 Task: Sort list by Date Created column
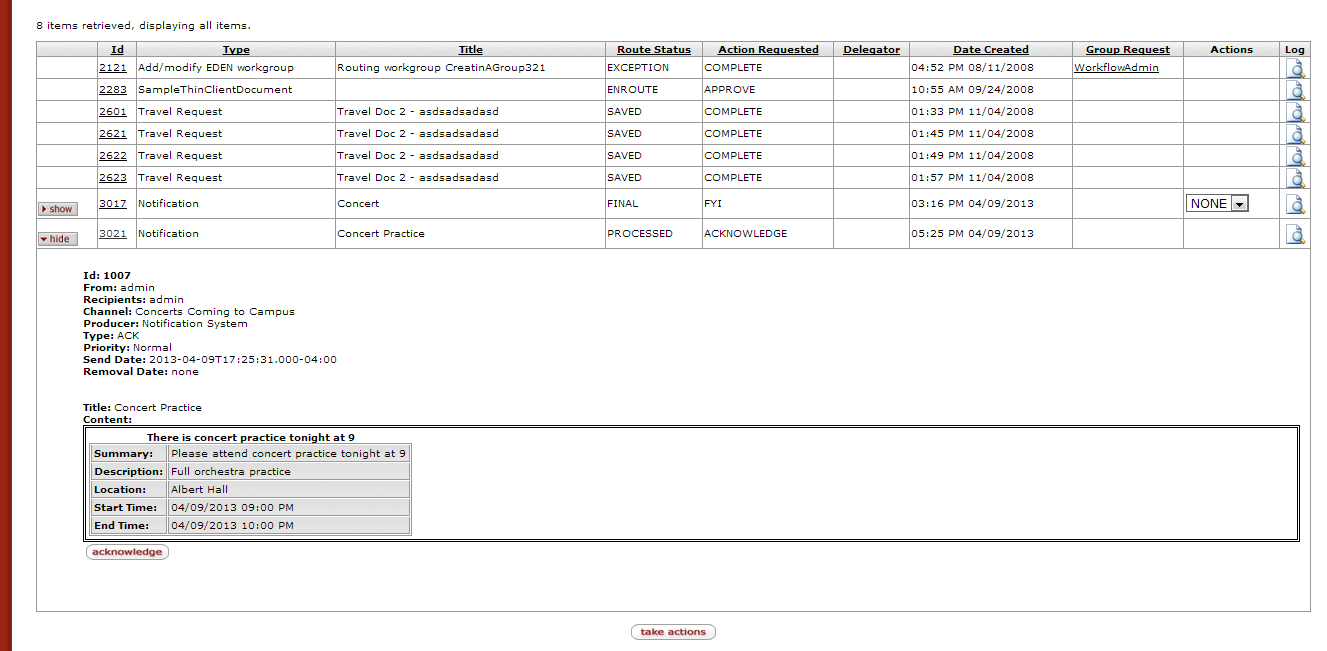(990, 50)
